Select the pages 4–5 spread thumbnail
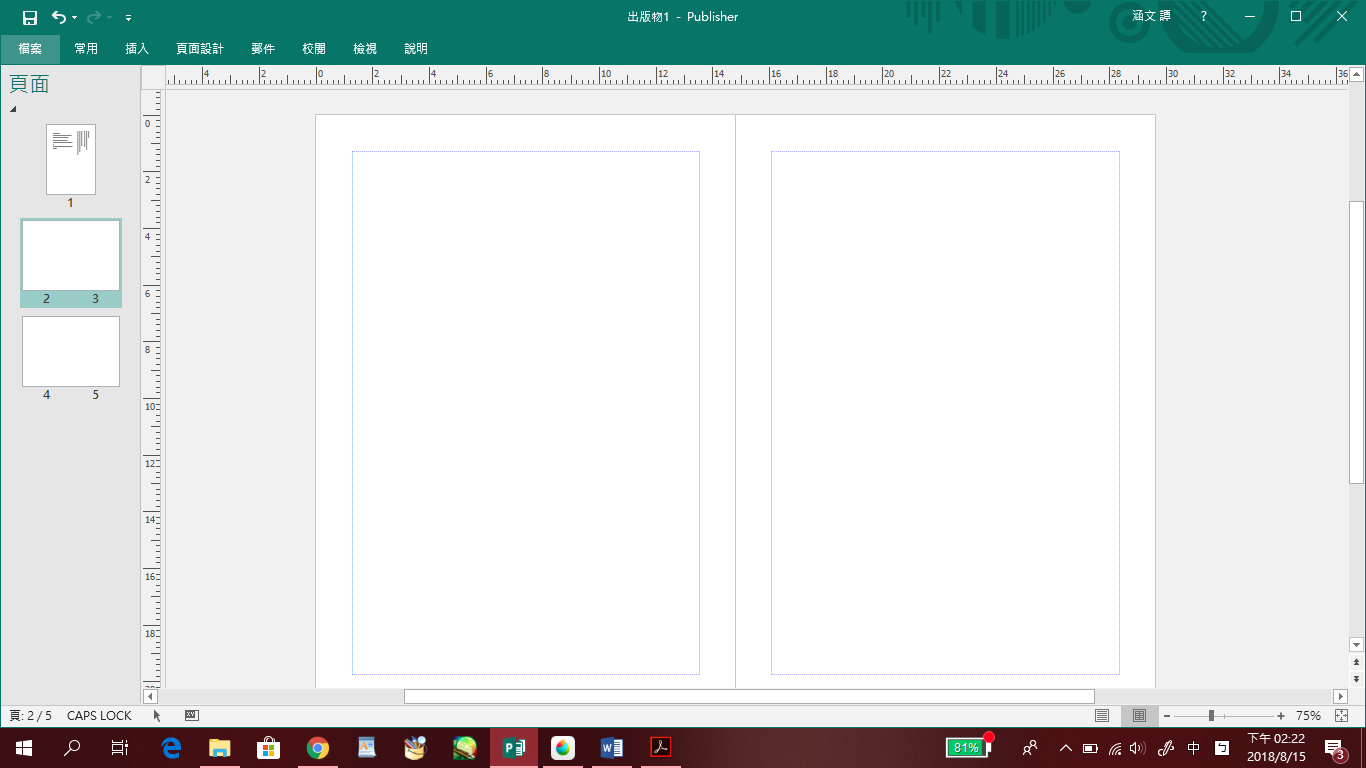 click(71, 352)
